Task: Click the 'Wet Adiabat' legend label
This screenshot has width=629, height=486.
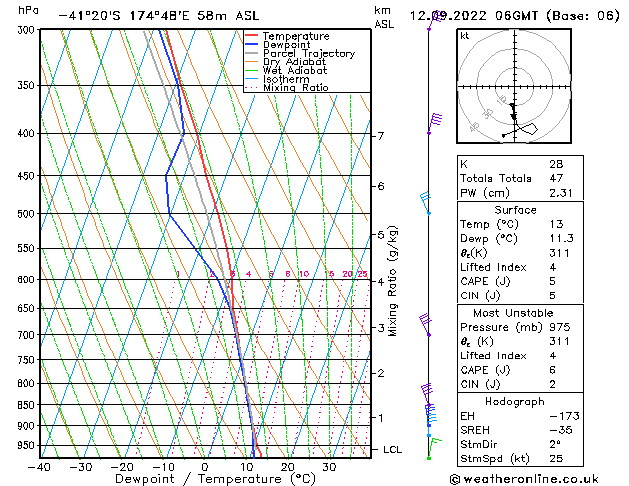Action: (295, 70)
